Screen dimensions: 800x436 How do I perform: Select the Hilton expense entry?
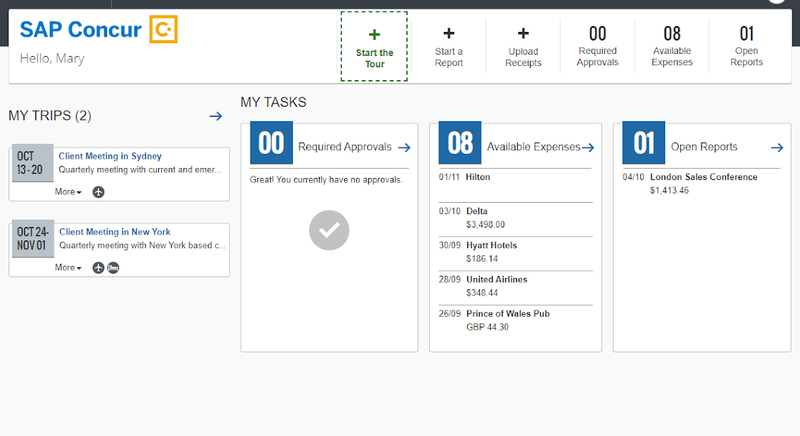(515, 185)
